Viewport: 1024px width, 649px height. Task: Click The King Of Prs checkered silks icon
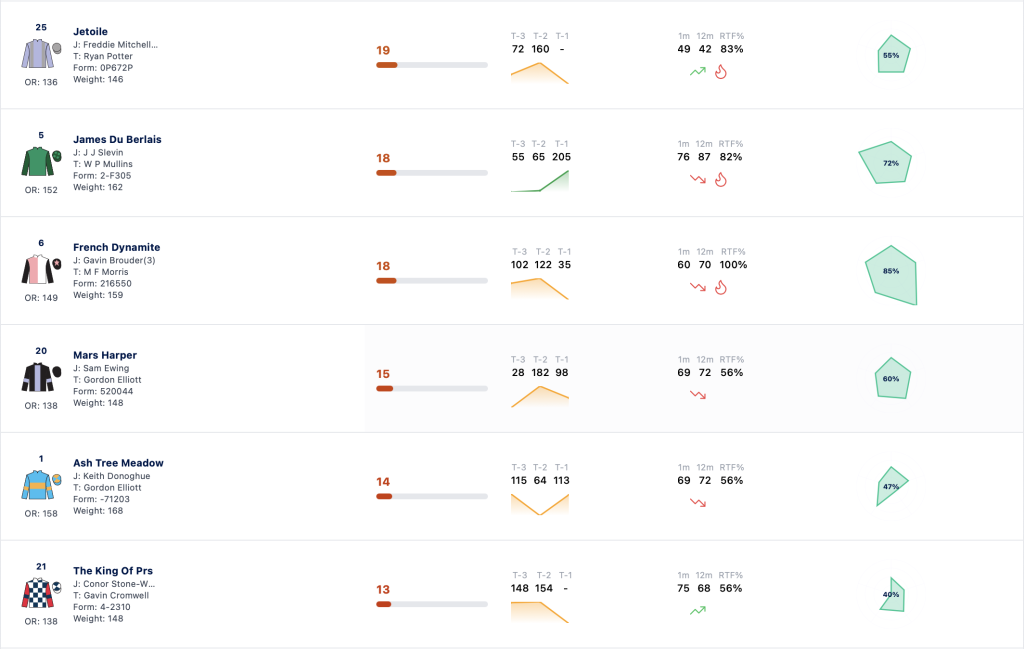41,594
